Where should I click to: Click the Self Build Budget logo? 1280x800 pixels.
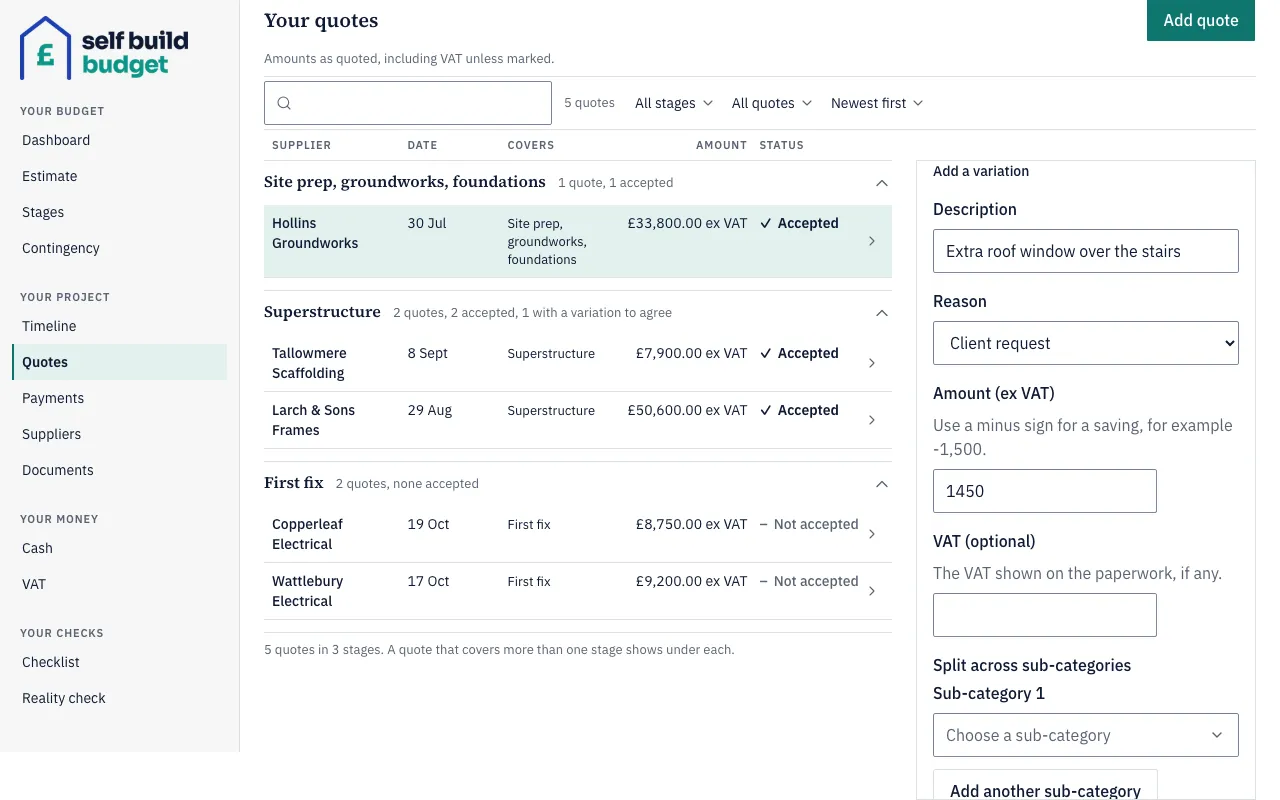pos(104,48)
